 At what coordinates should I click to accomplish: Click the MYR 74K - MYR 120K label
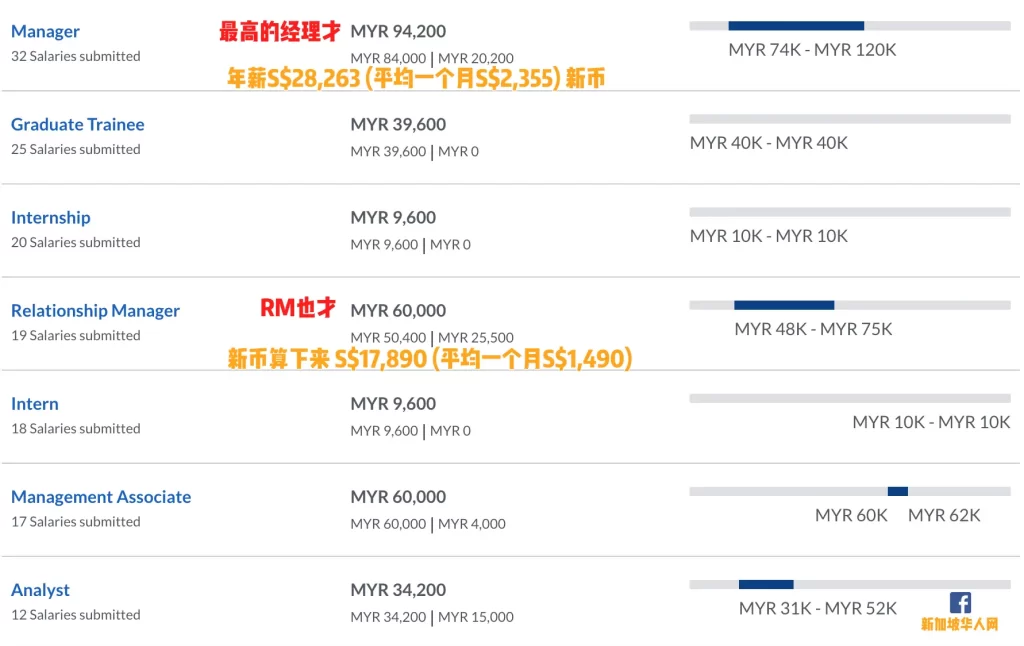tap(812, 50)
